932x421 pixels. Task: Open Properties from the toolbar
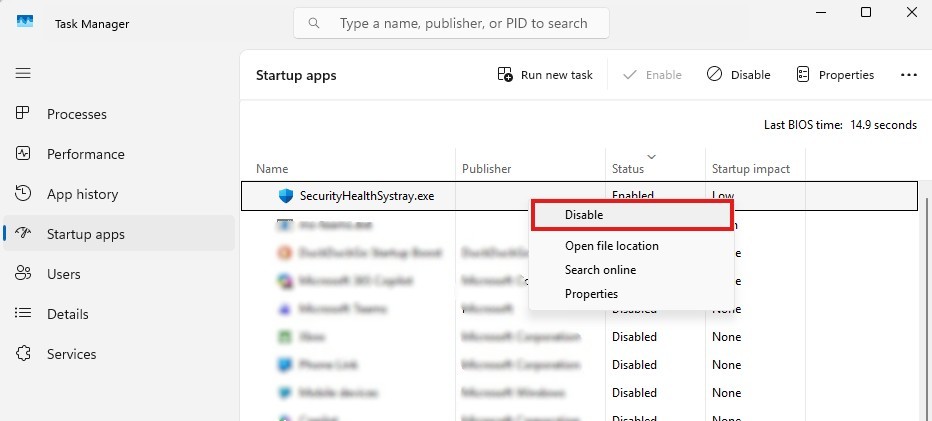coord(835,75)
